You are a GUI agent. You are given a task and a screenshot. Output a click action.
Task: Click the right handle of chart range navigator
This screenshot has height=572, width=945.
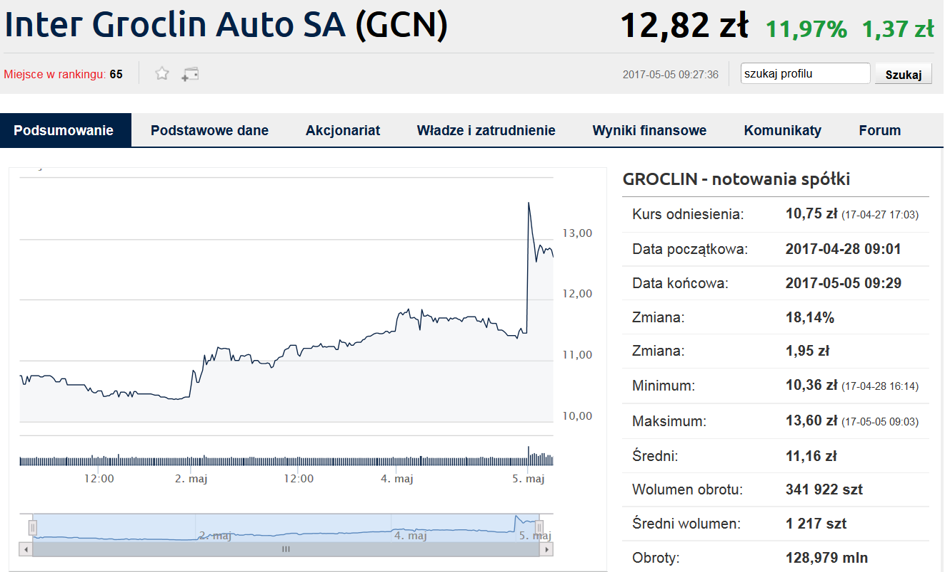539,528
